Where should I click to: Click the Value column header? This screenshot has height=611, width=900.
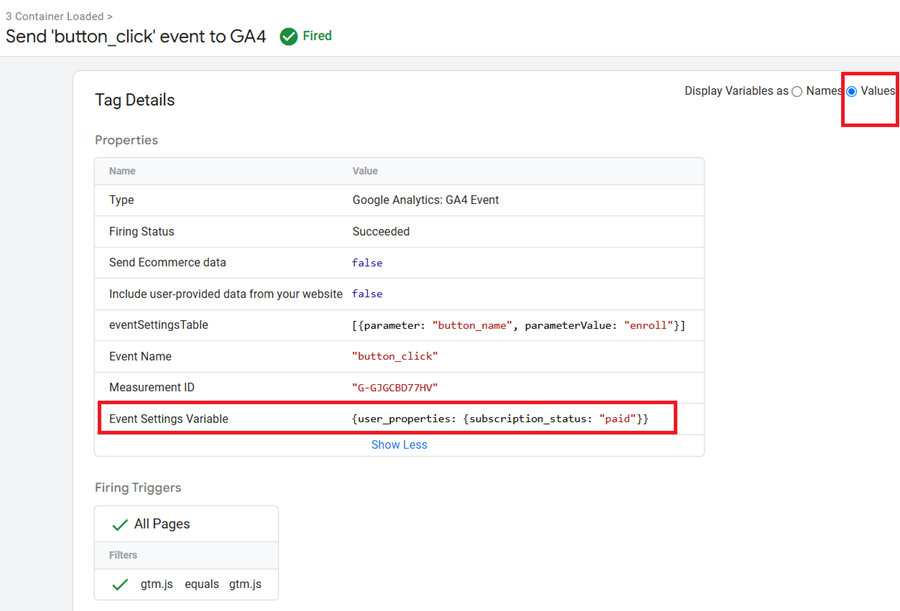365,171
